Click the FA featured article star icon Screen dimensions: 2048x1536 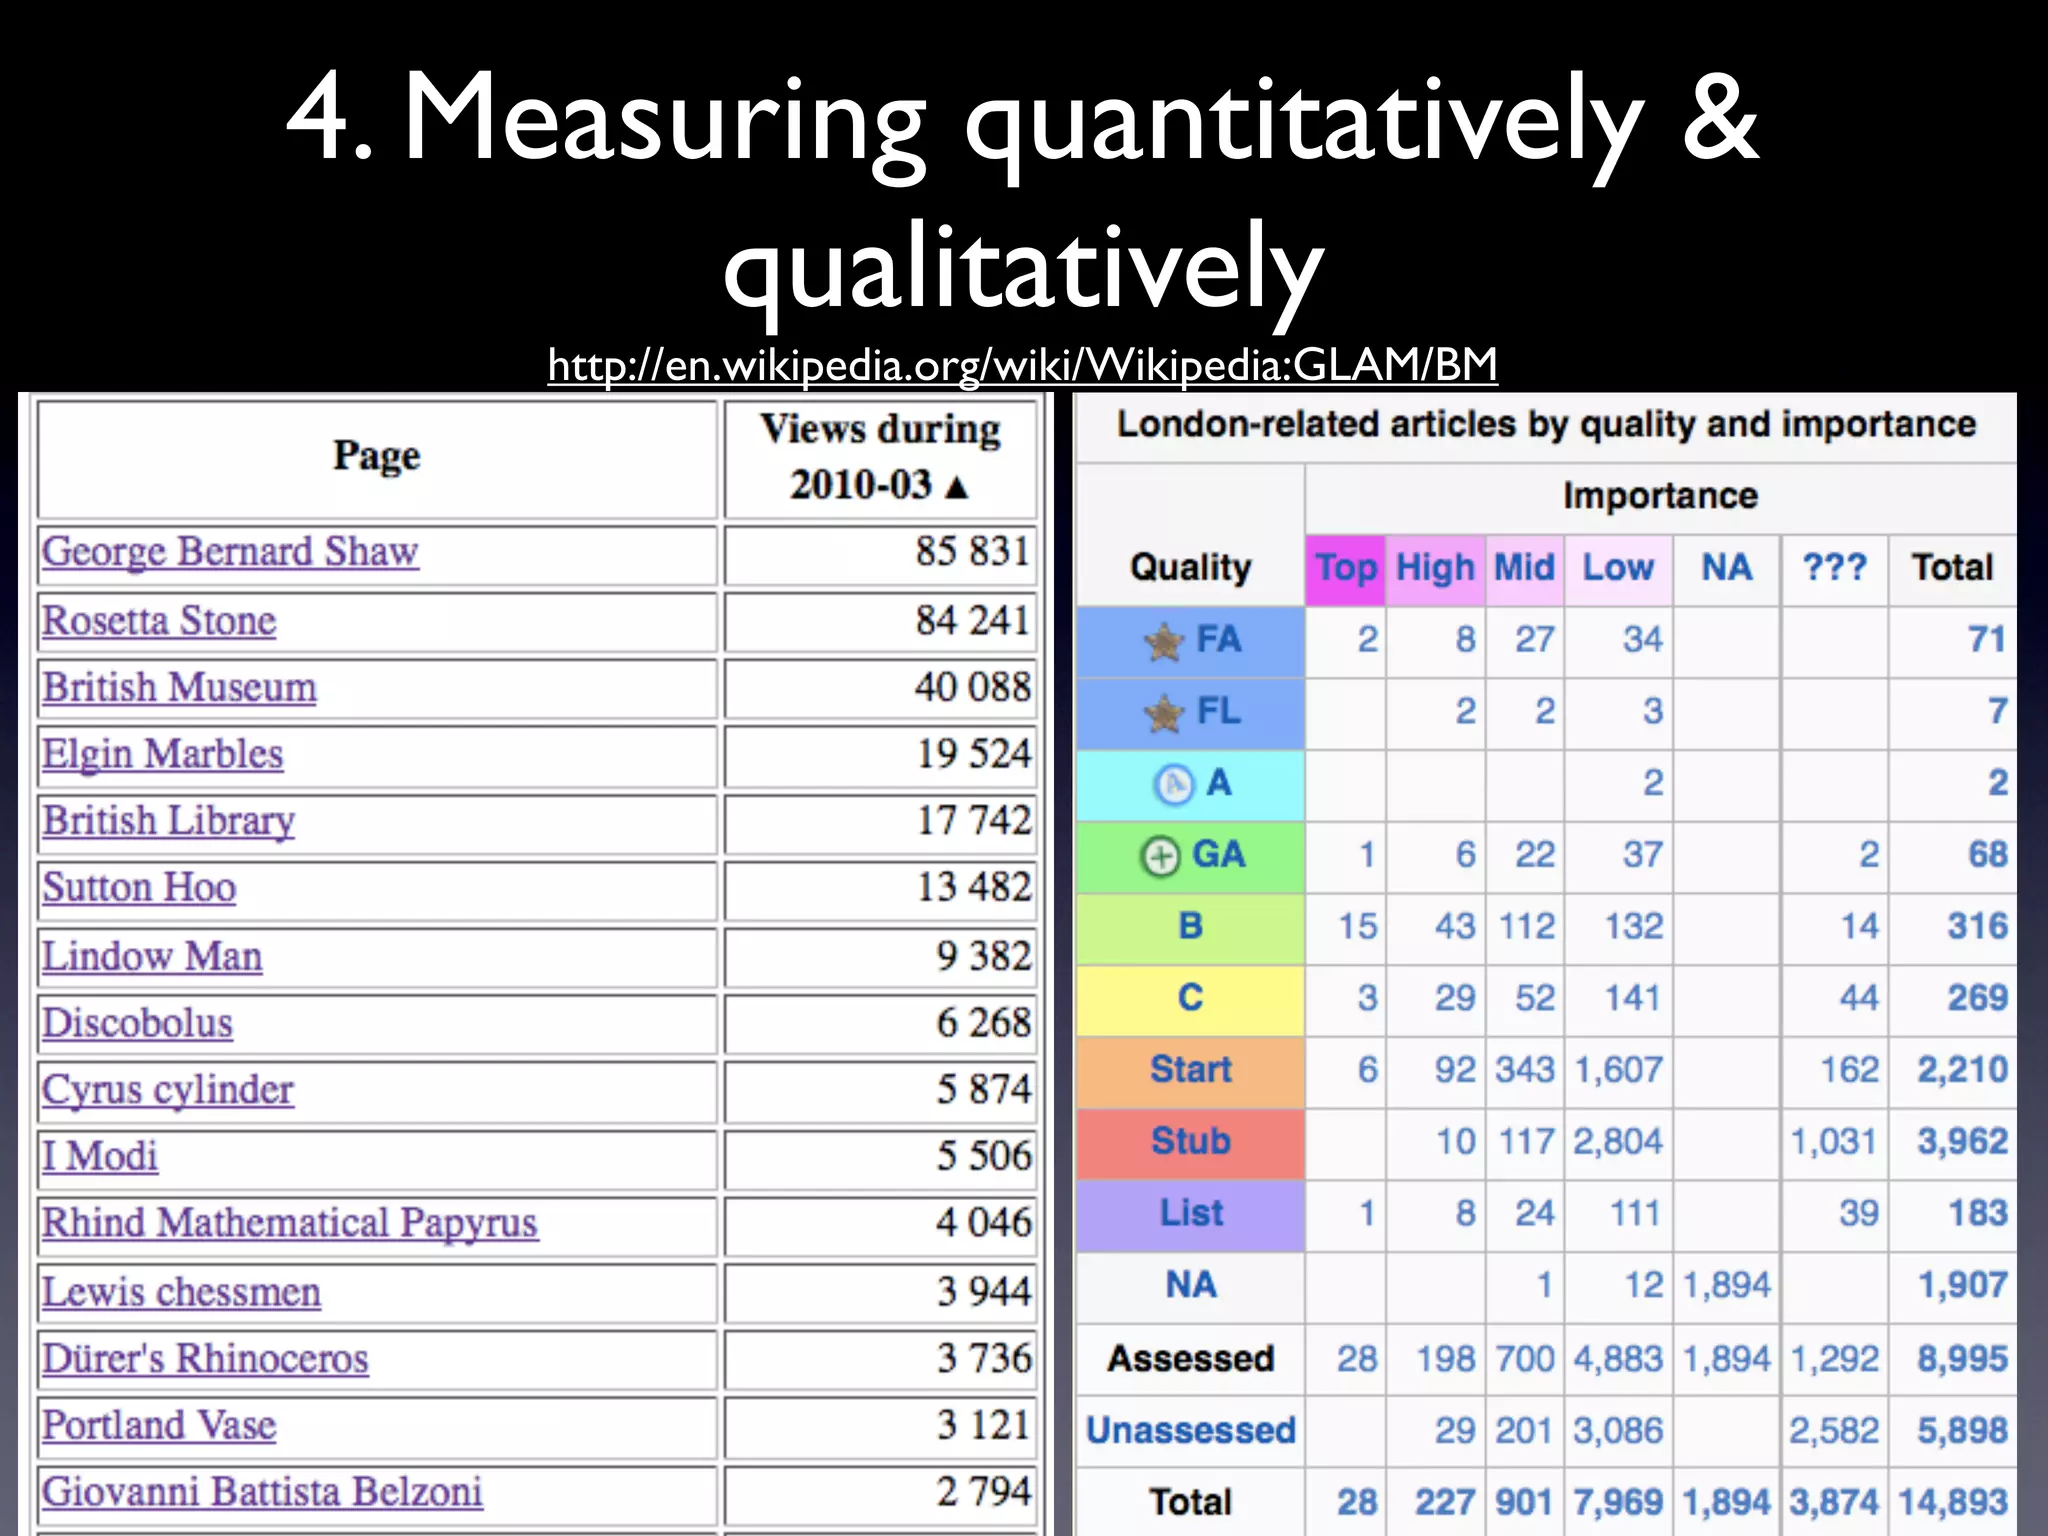(x=1164, y=641)
